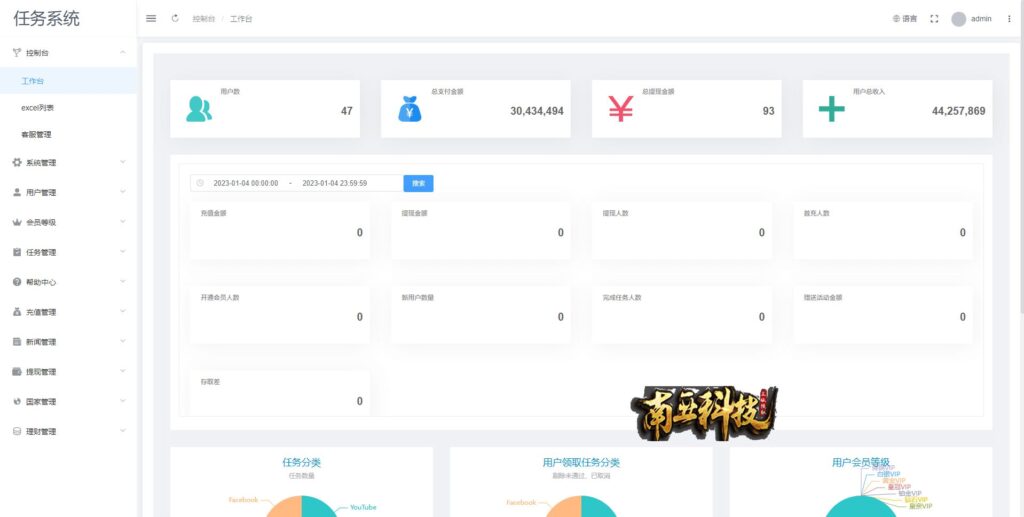Expand the 充值管理 submenu chevron
The image size is (1024, 517).
[x=123, y=311]
